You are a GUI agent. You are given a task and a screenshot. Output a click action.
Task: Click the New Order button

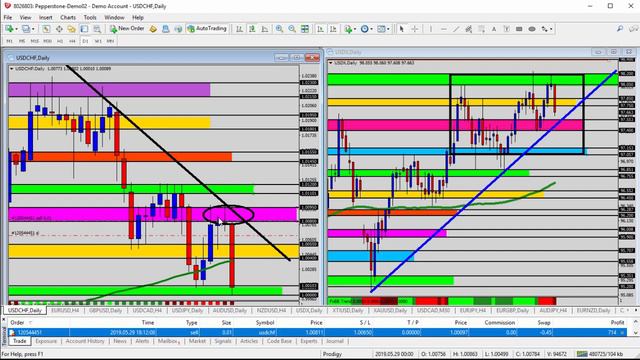(127, 29)
